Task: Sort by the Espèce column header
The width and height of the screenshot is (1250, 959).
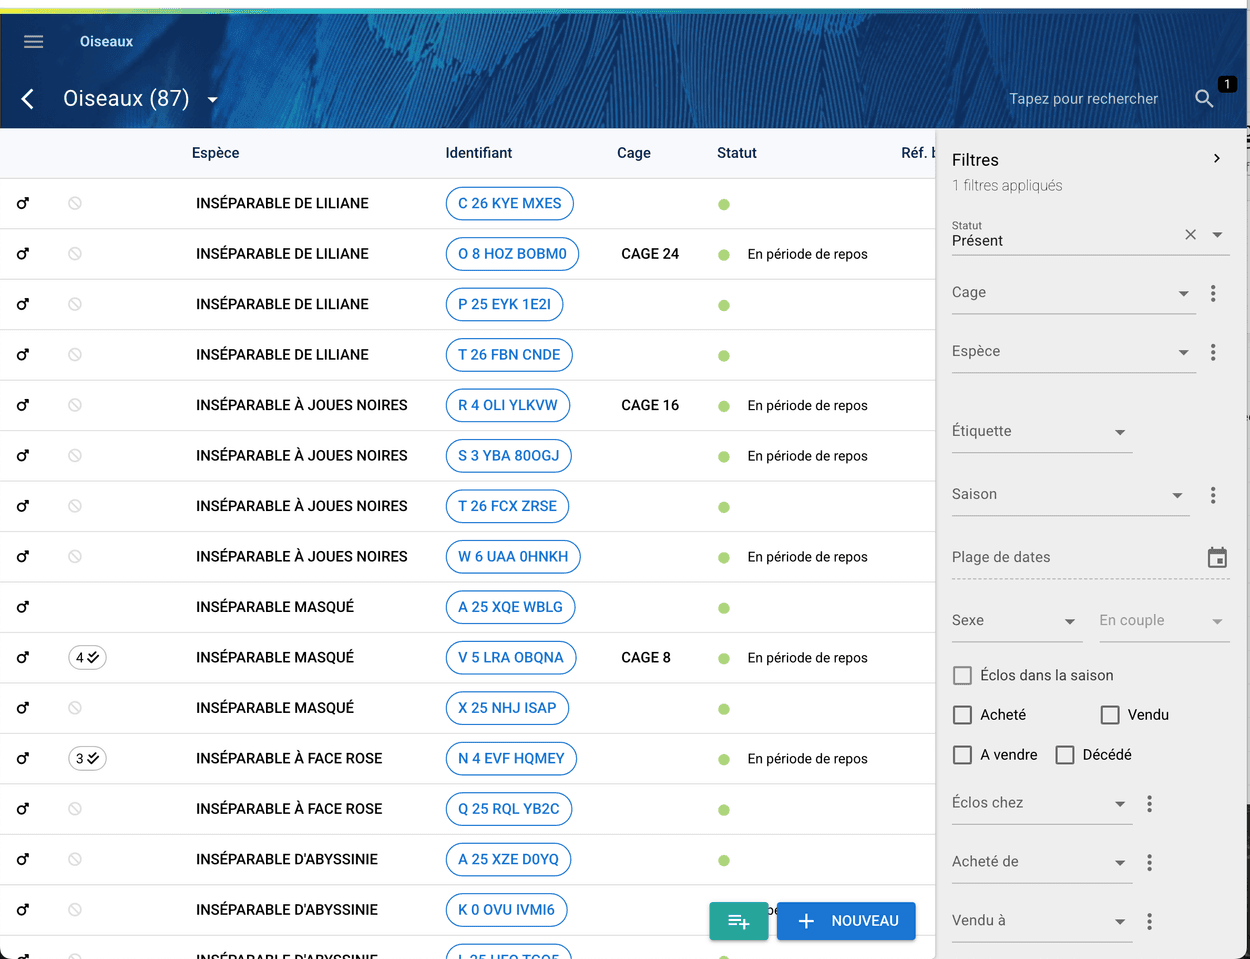Action: pos(215,153)
